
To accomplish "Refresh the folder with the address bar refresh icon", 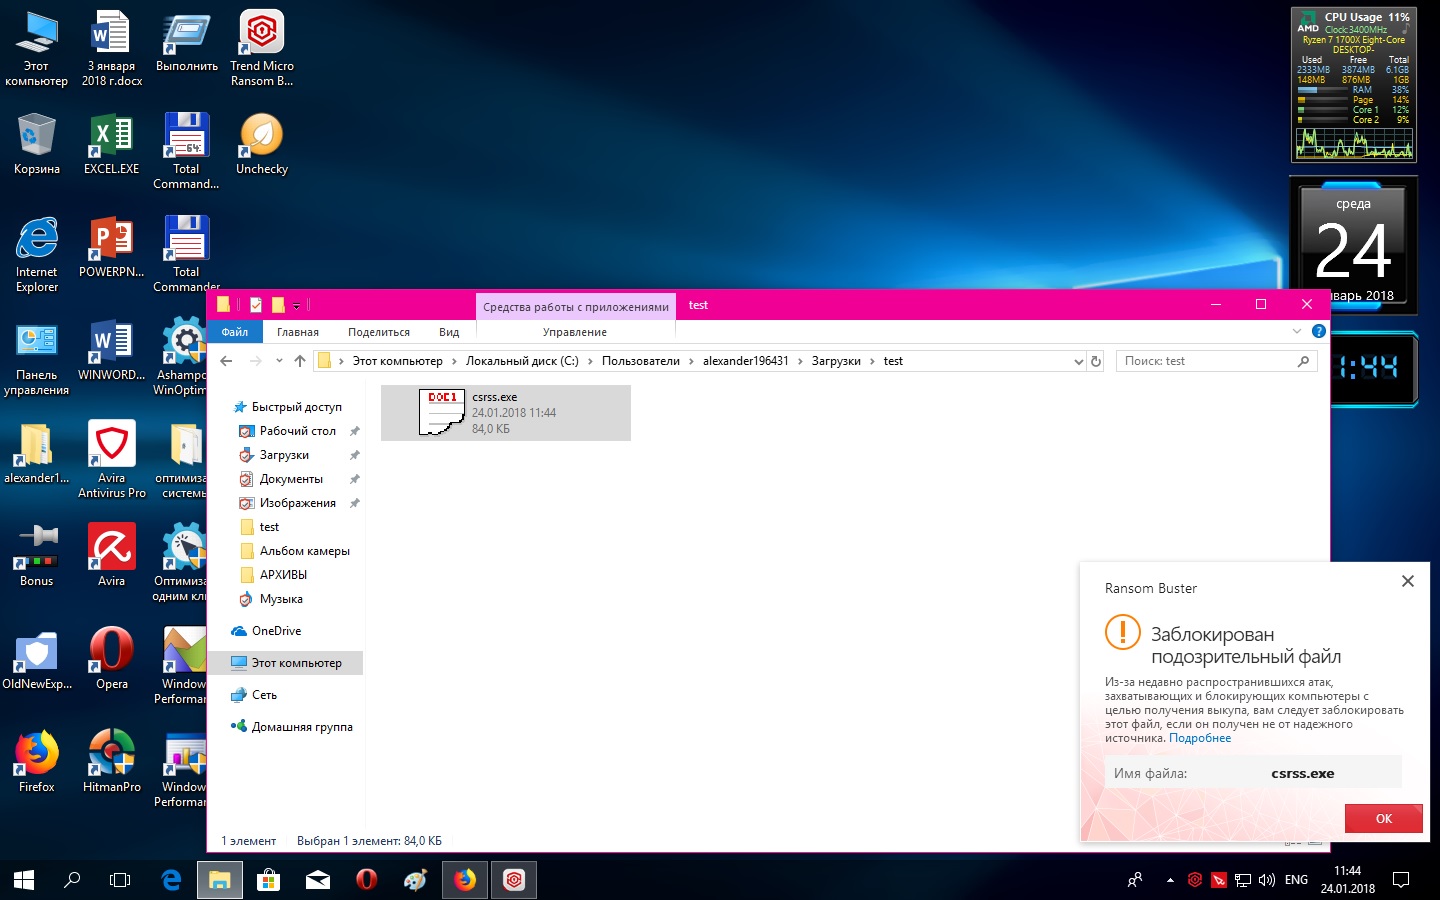I will tap(1096, 361).
